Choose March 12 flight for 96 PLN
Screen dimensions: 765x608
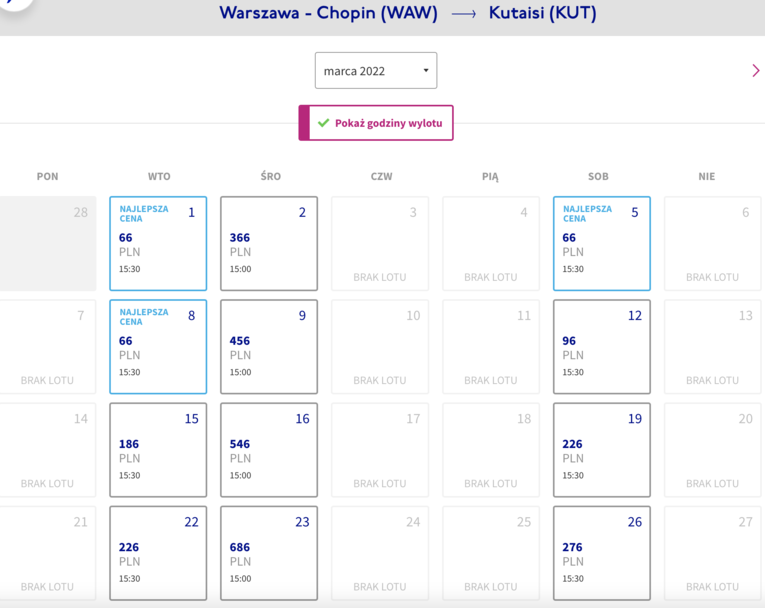point(602,347)
